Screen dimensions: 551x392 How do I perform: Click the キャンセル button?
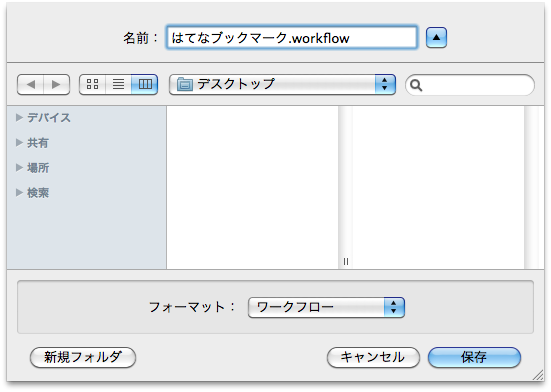click(373, 357)
